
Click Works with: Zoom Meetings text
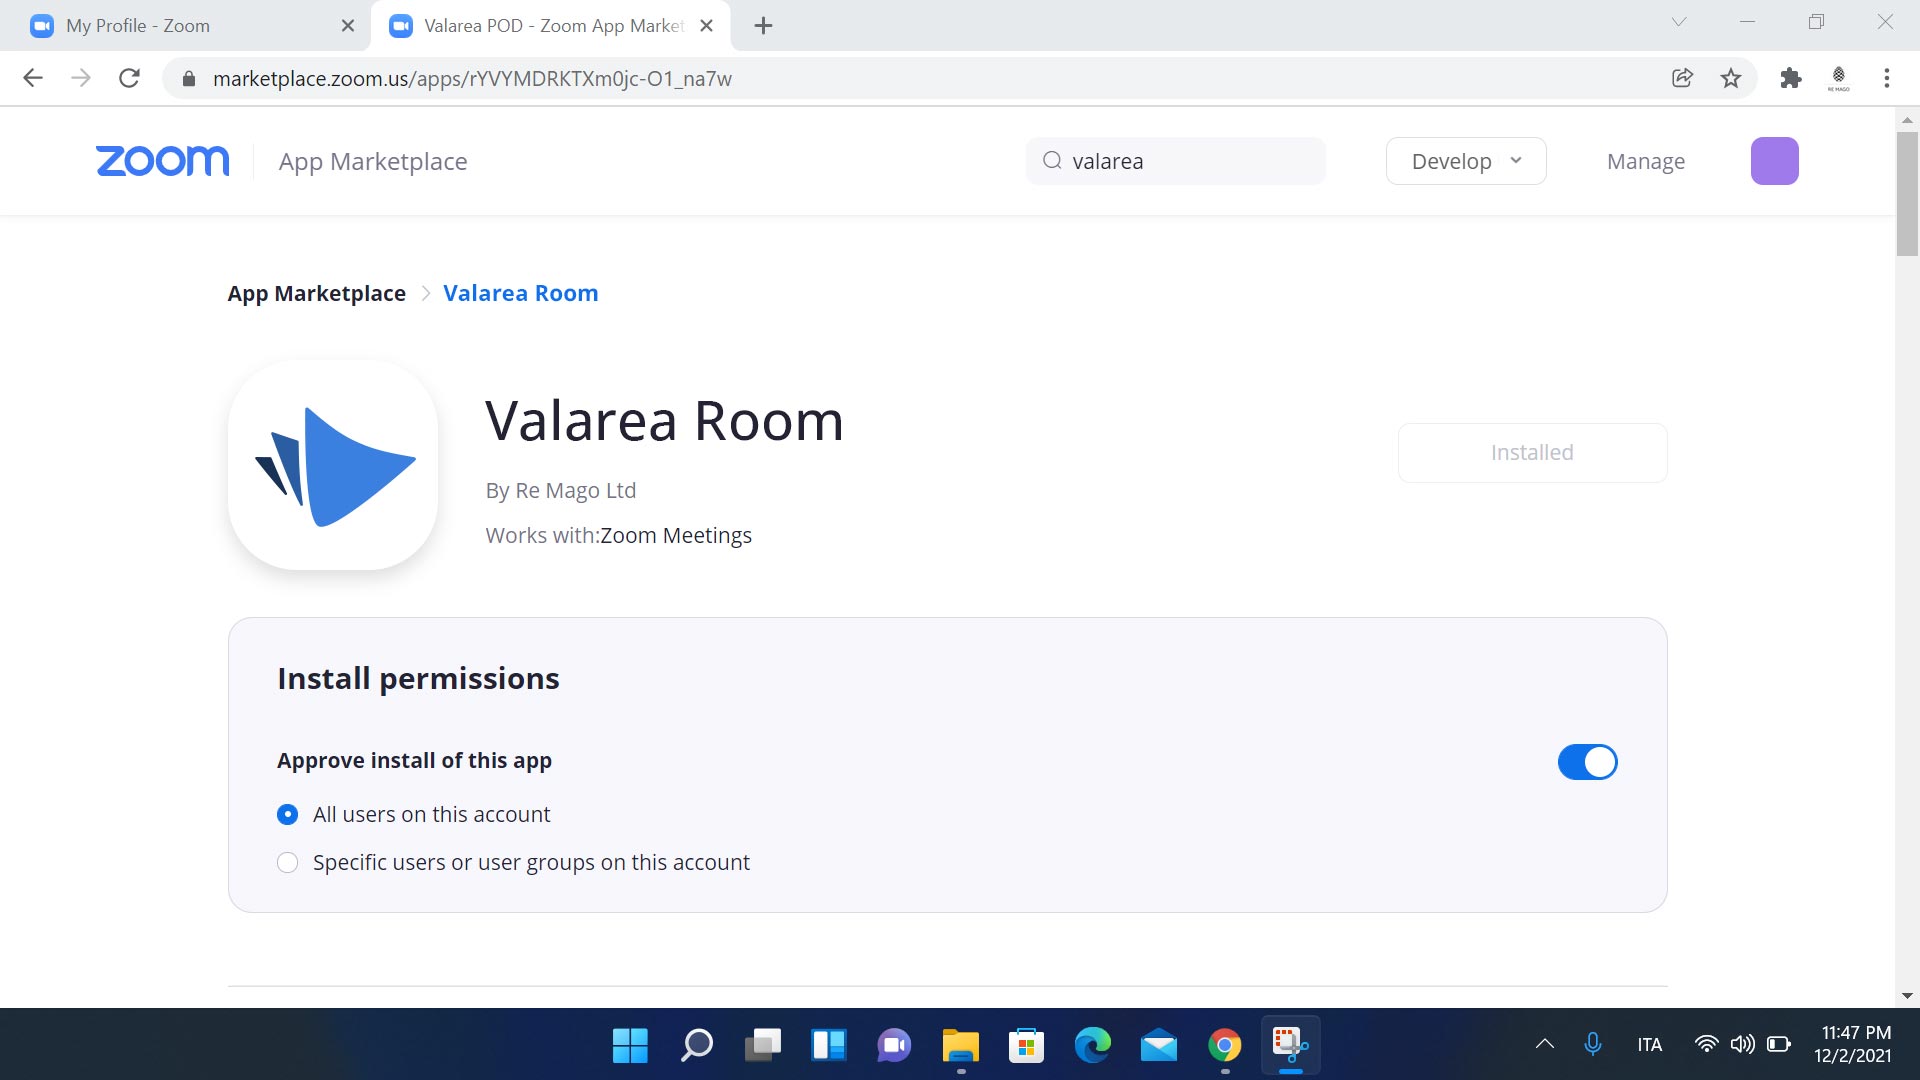(x=618, y=535)
